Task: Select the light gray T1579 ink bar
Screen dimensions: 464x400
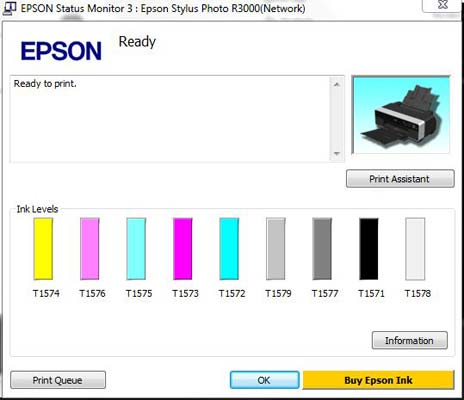Action: click(276, 249)
